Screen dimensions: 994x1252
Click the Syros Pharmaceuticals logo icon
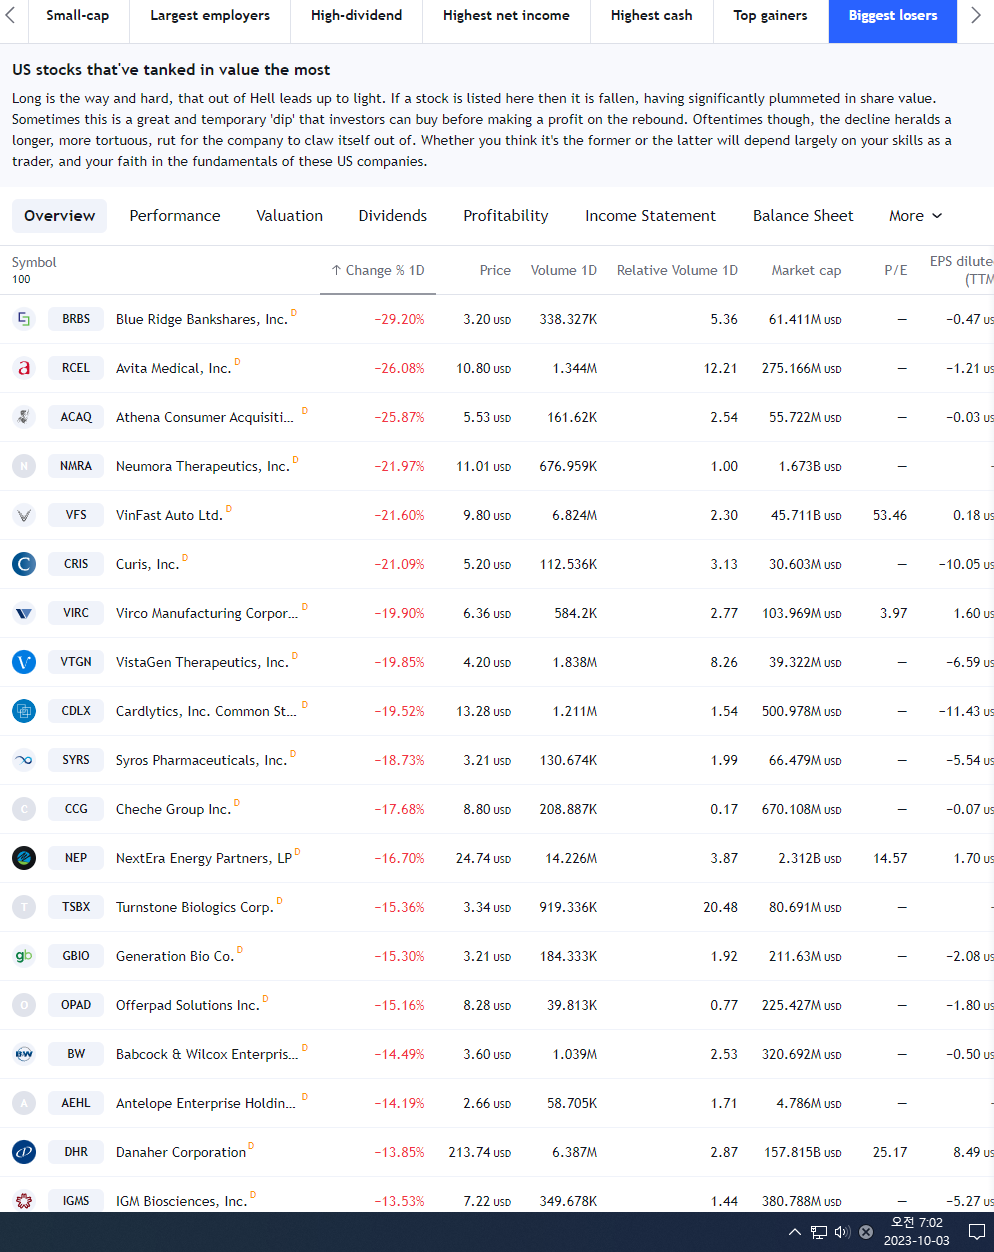(x=24, y=760)
